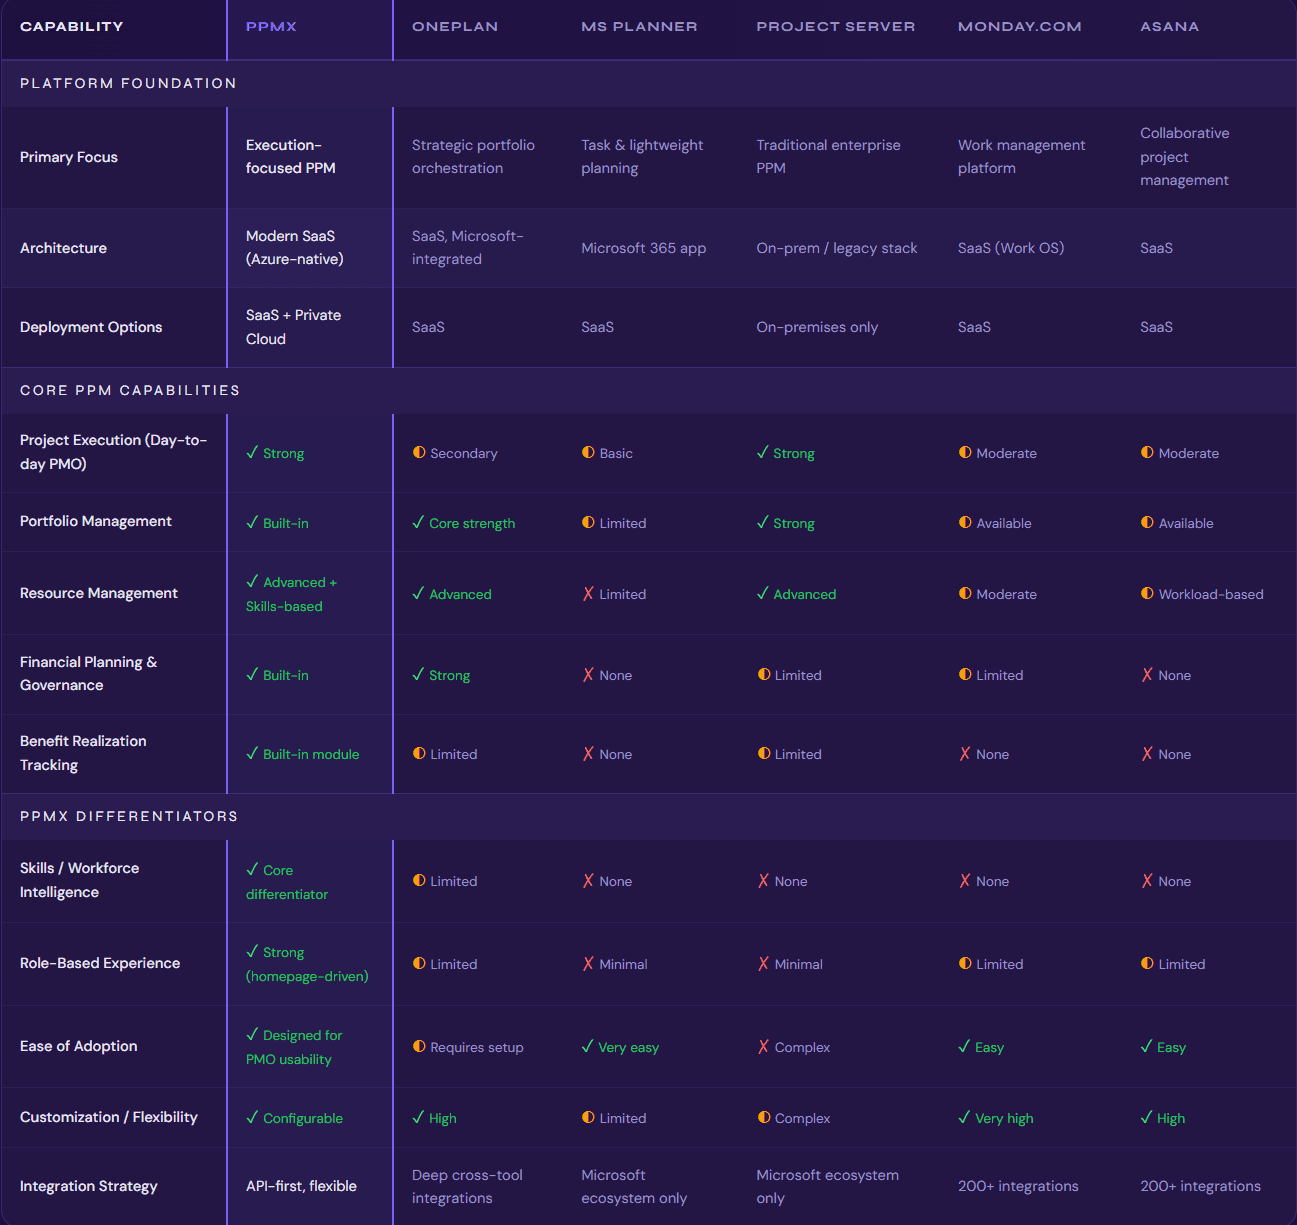This screenshot has width=1297, height=1225.
Task: Click the API-first, flexible cell
Action: click(x=301, y=1186)
